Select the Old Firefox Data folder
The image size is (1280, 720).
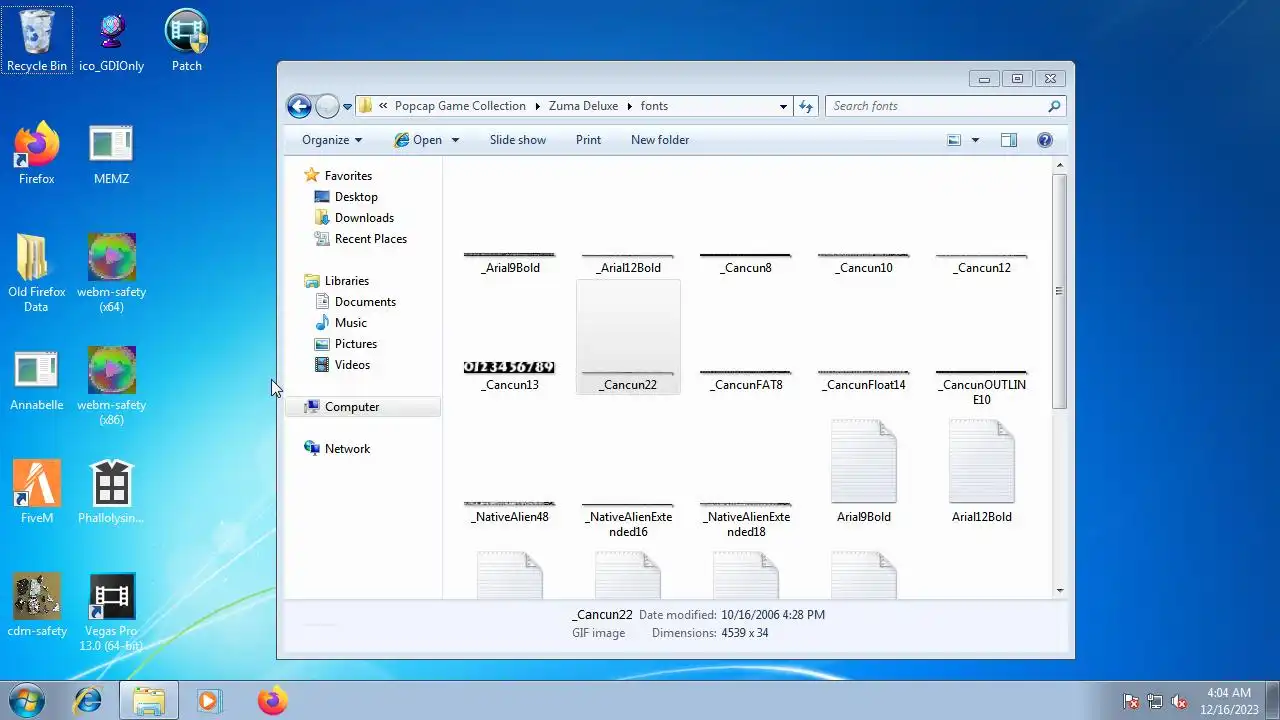pos(37,273)
